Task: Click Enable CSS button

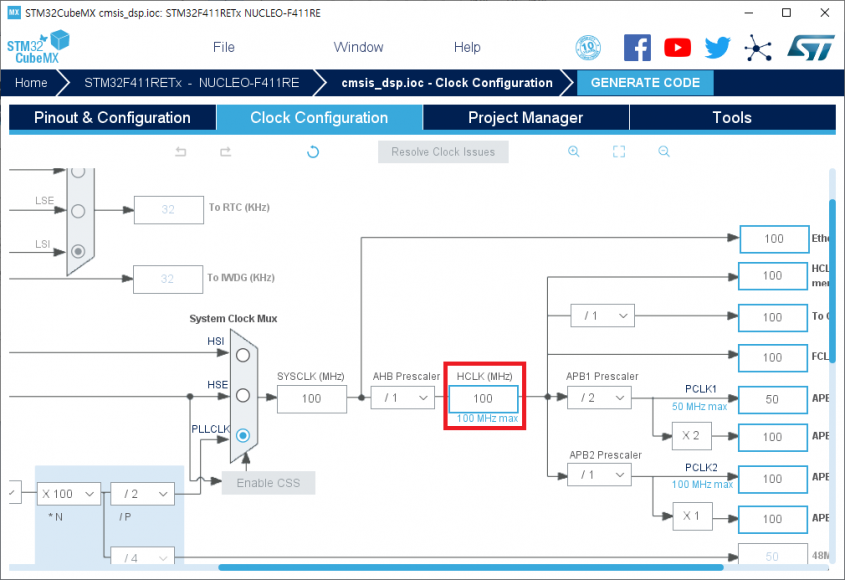Action: (268, 483)
